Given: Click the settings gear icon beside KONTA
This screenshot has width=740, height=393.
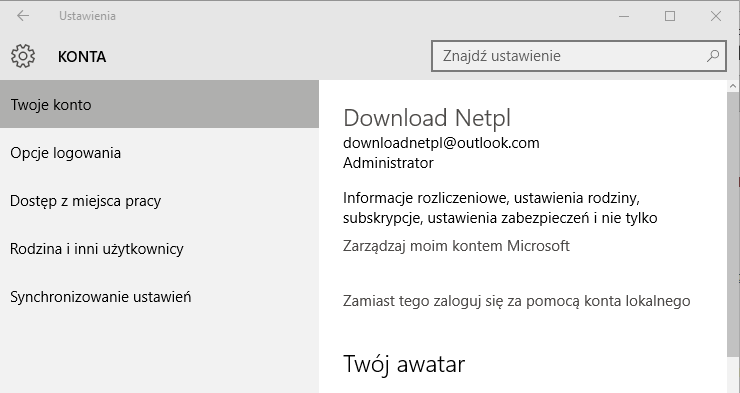Looking at the screenshot, I should (23, 56).
